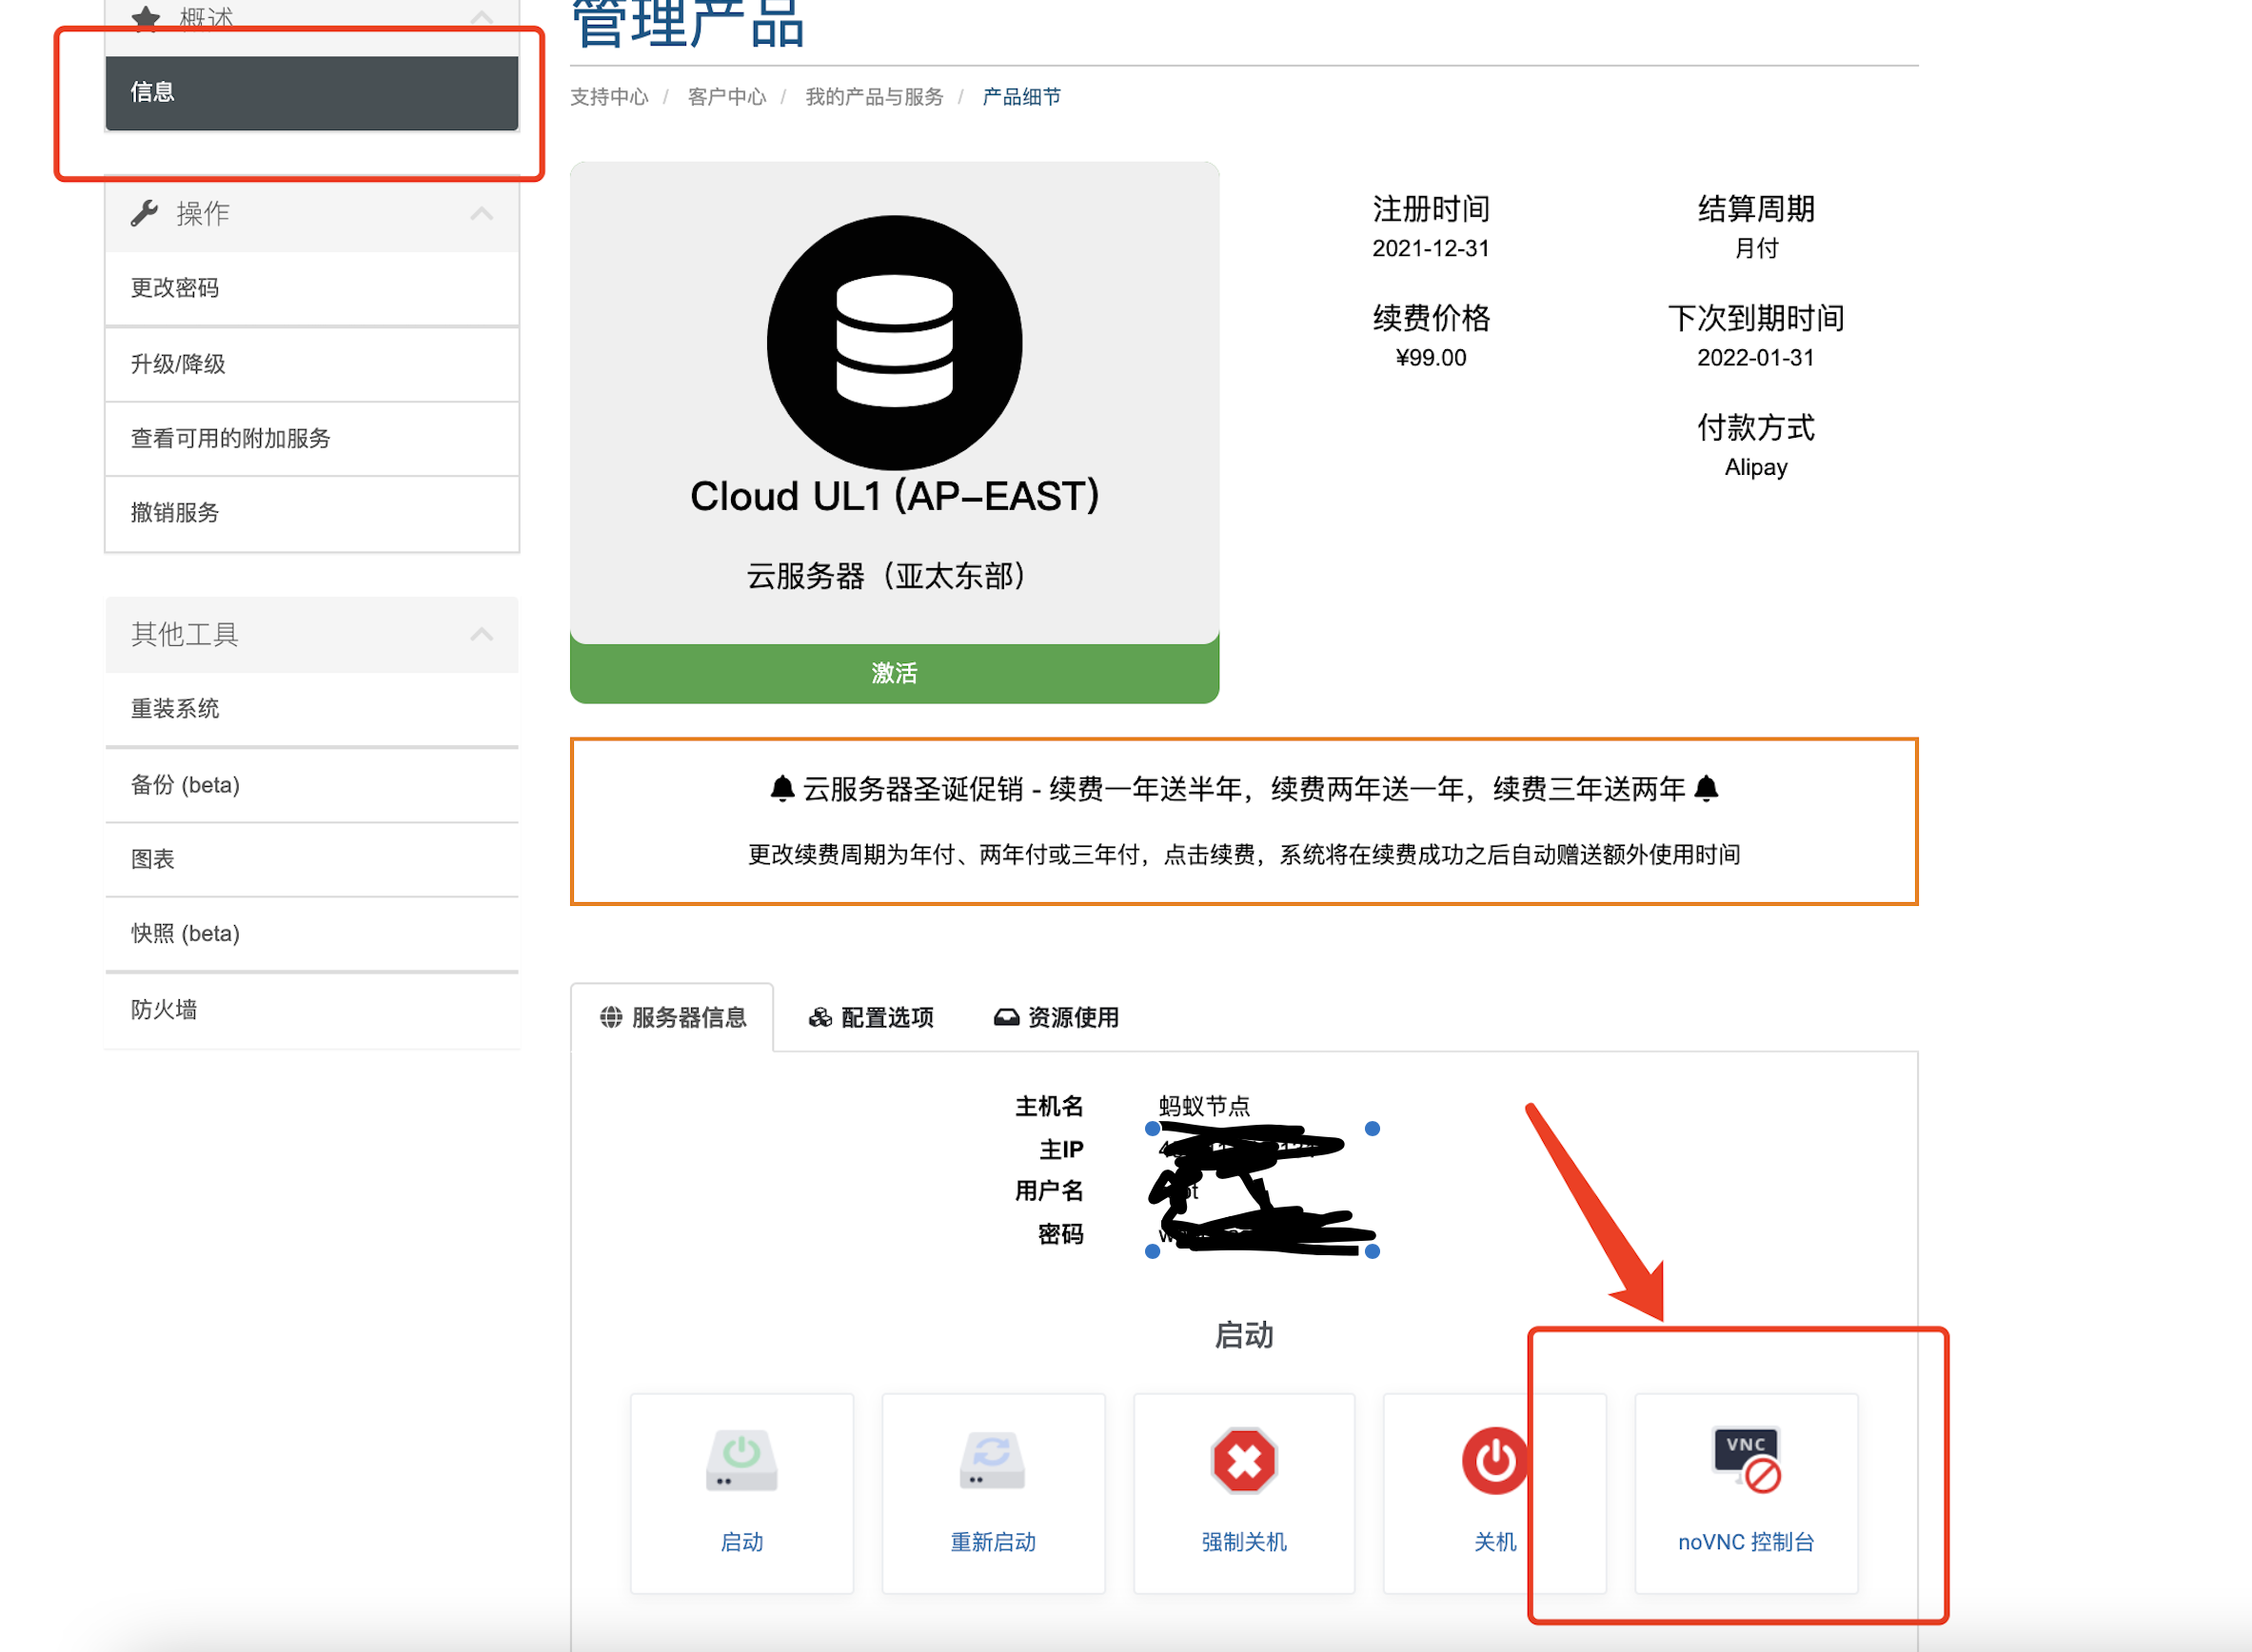Viewport: 2252px width, 1652px height.
Task: Collapse the 概述 panel chevron
Action: pos(482,16)
